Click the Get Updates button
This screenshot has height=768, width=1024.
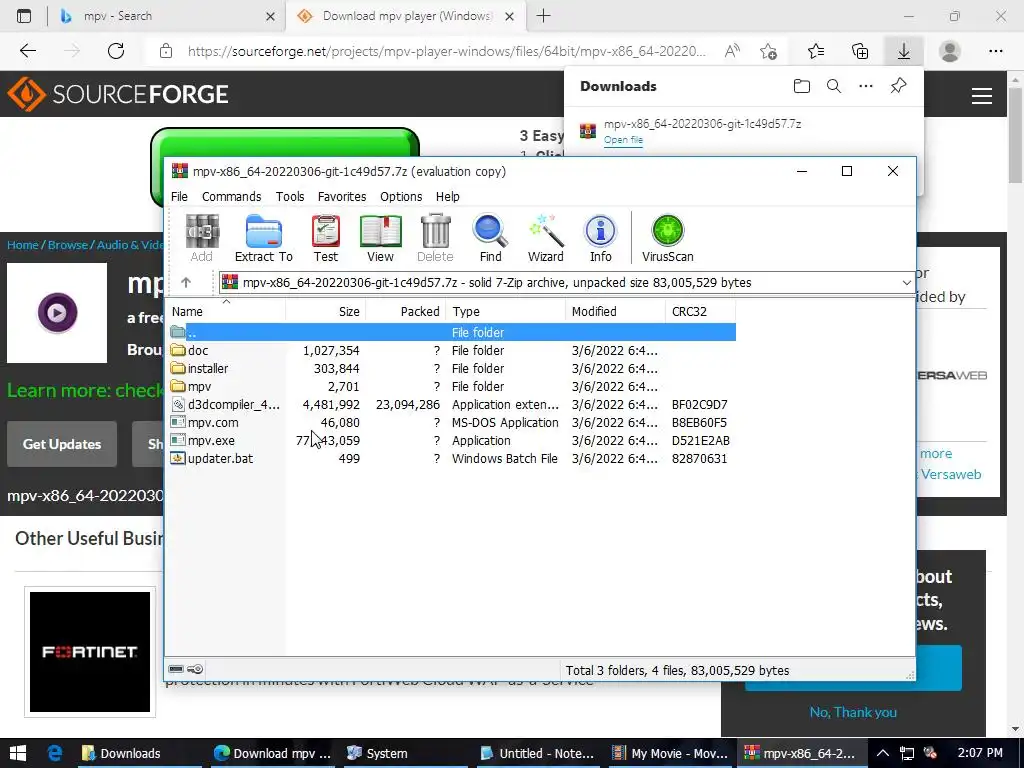click(x=62, y=444)
